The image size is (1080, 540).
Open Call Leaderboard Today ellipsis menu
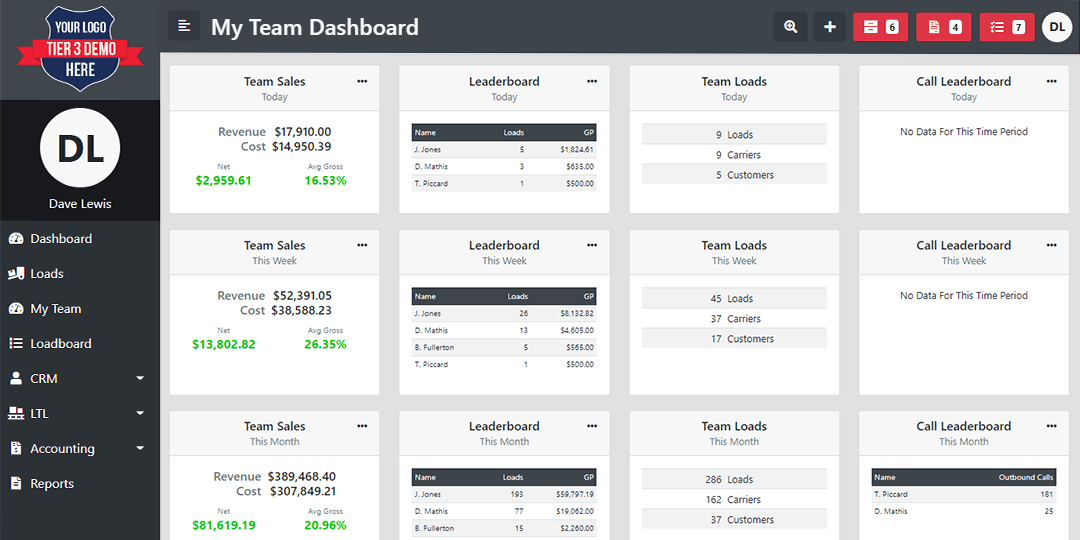pyautogui.click(x=1051, y=81)
